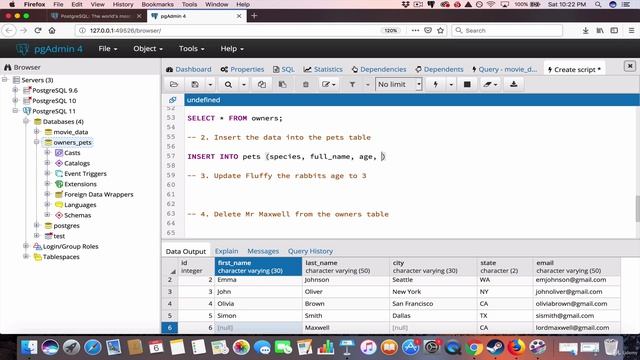Select the last_name column header
The width and height of the screenshot is (640, 360).
click(346, 267)
